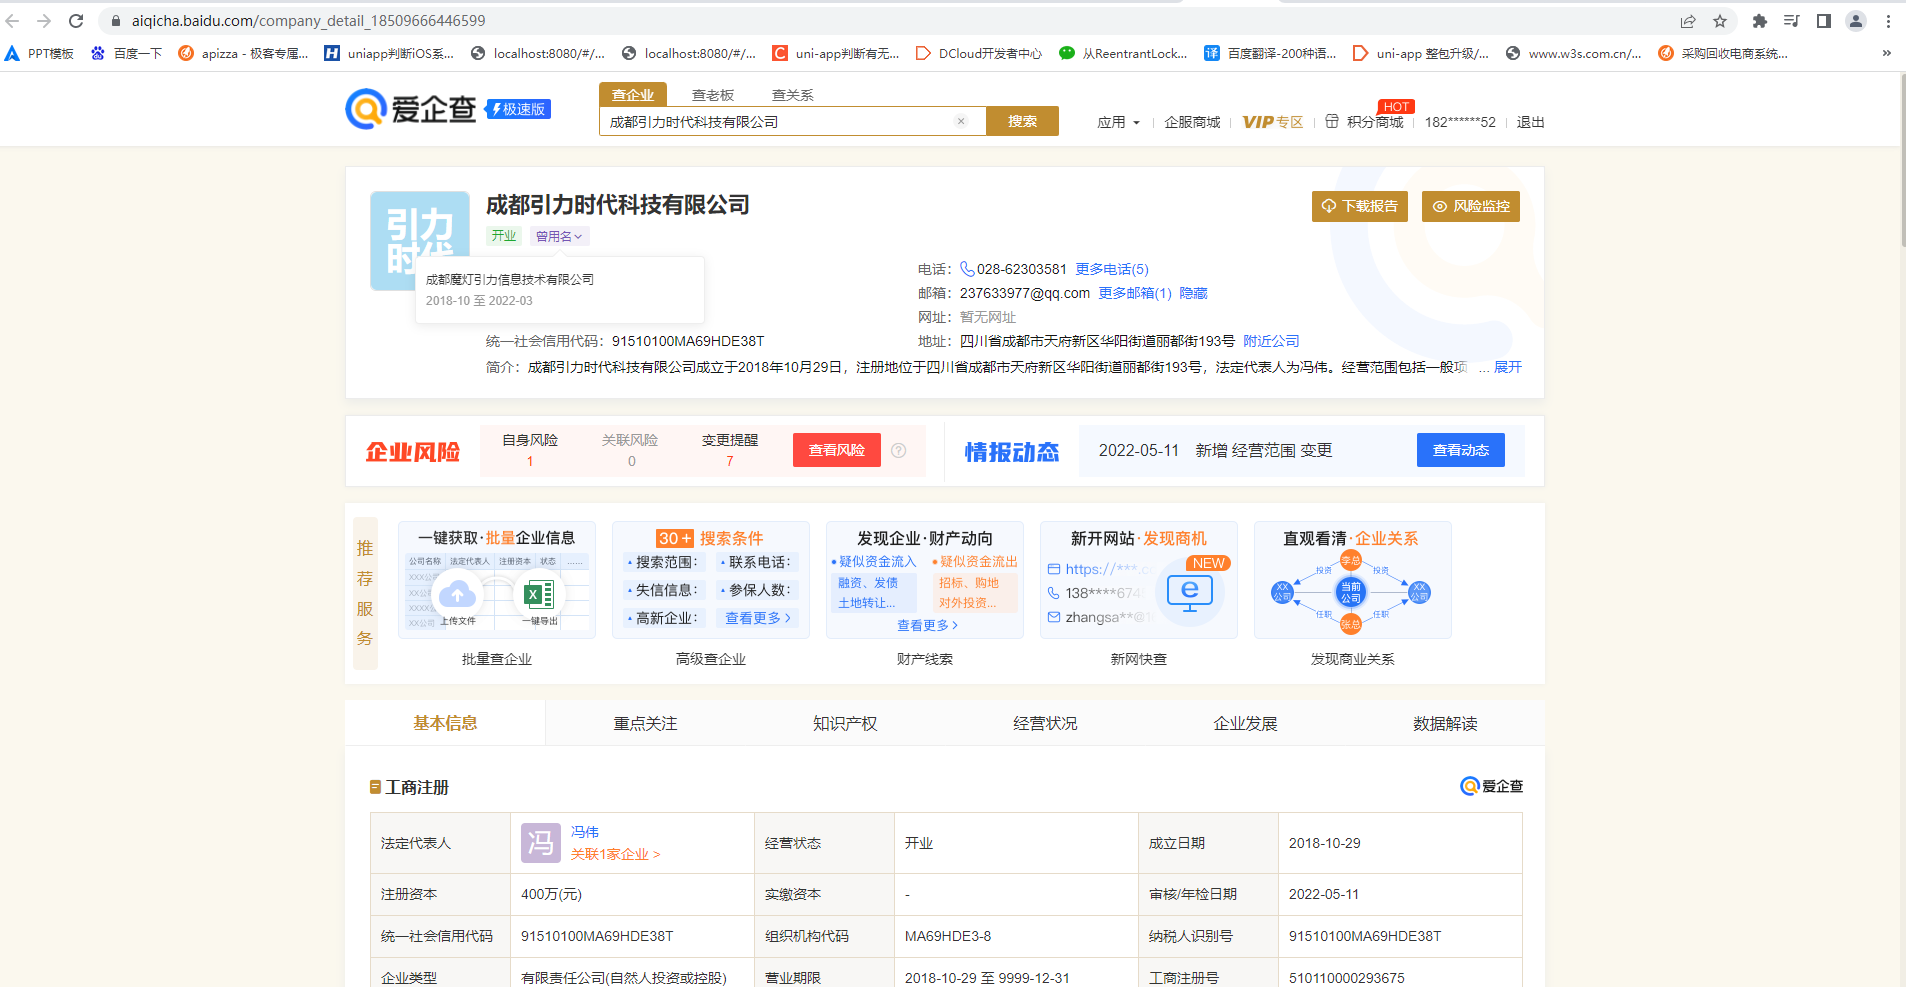This screenshot has width=1906, height=987.
Task: Open the share page icon in address bar
Action: pos(1688,21)
